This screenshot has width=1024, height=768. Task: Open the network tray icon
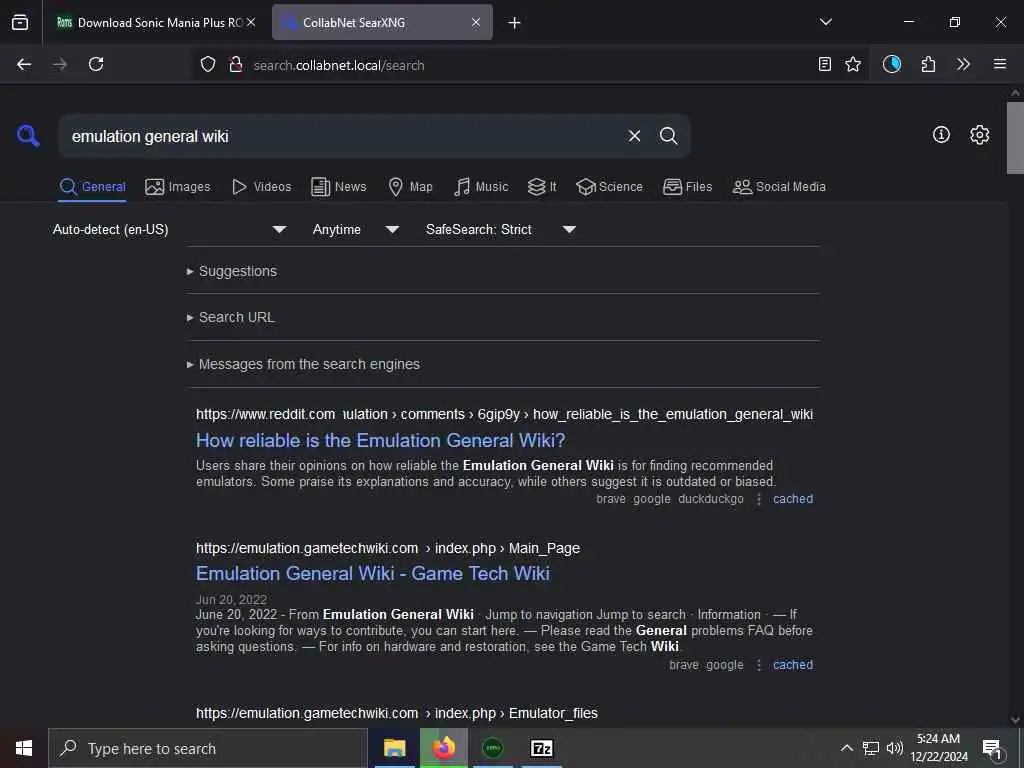point(871,748)
